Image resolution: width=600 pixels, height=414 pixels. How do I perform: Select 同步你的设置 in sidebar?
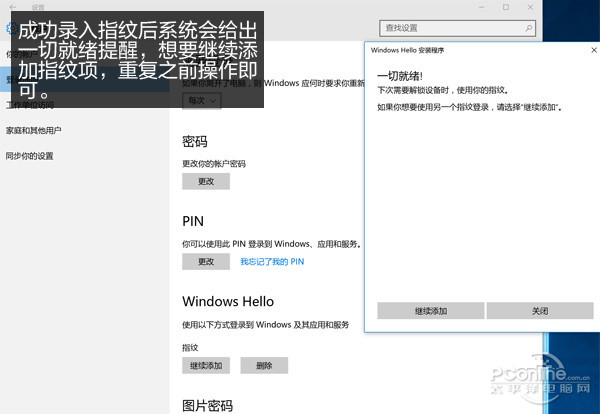click(x=29, y=156)
